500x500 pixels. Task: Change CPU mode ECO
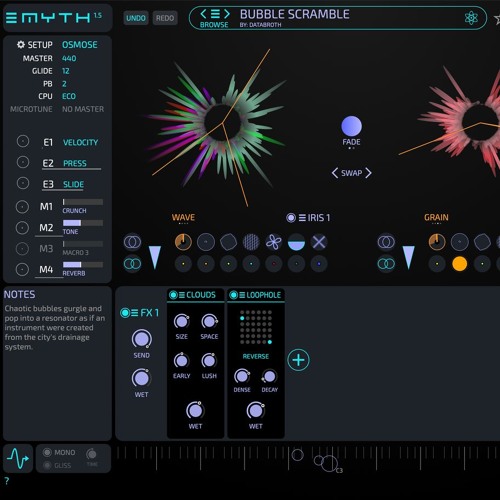click(69, 96)
